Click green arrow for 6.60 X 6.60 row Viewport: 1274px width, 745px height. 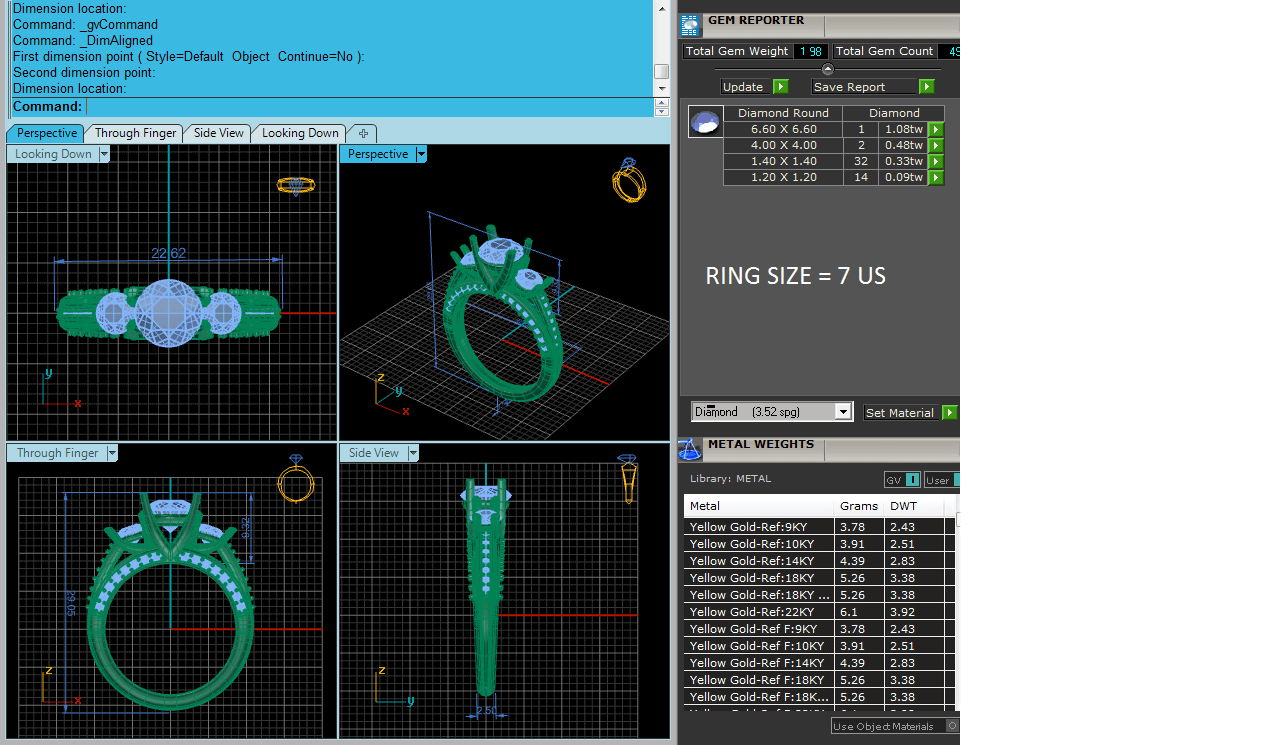[x=936, y=129]
